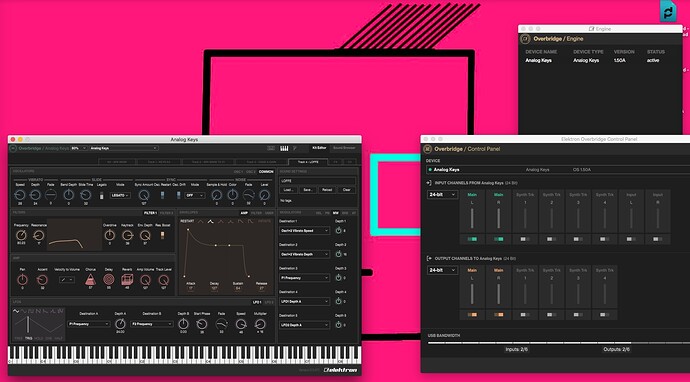Switch to the Kit Editor tab

click(319, 148)
